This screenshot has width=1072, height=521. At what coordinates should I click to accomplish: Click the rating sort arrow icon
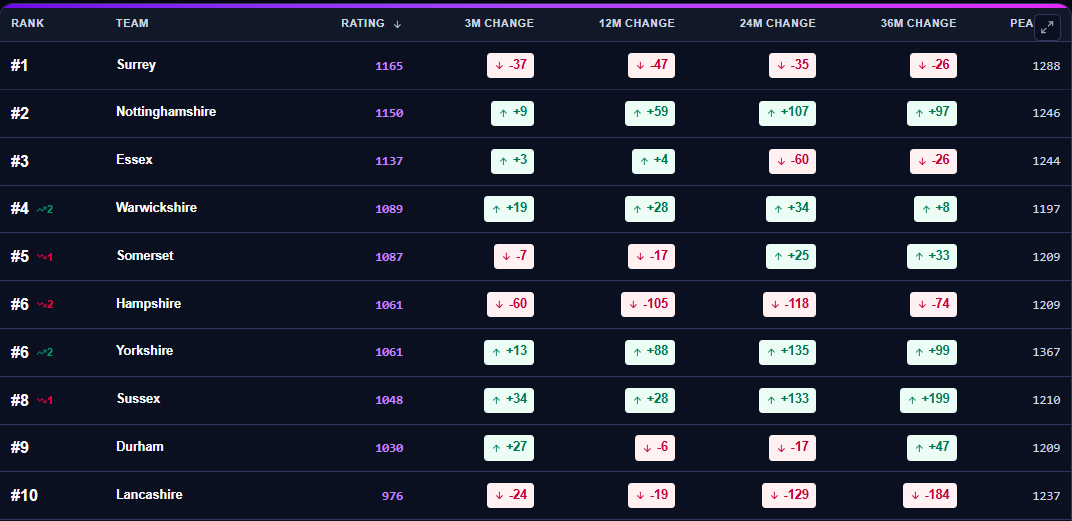click(x=397, y=24)
